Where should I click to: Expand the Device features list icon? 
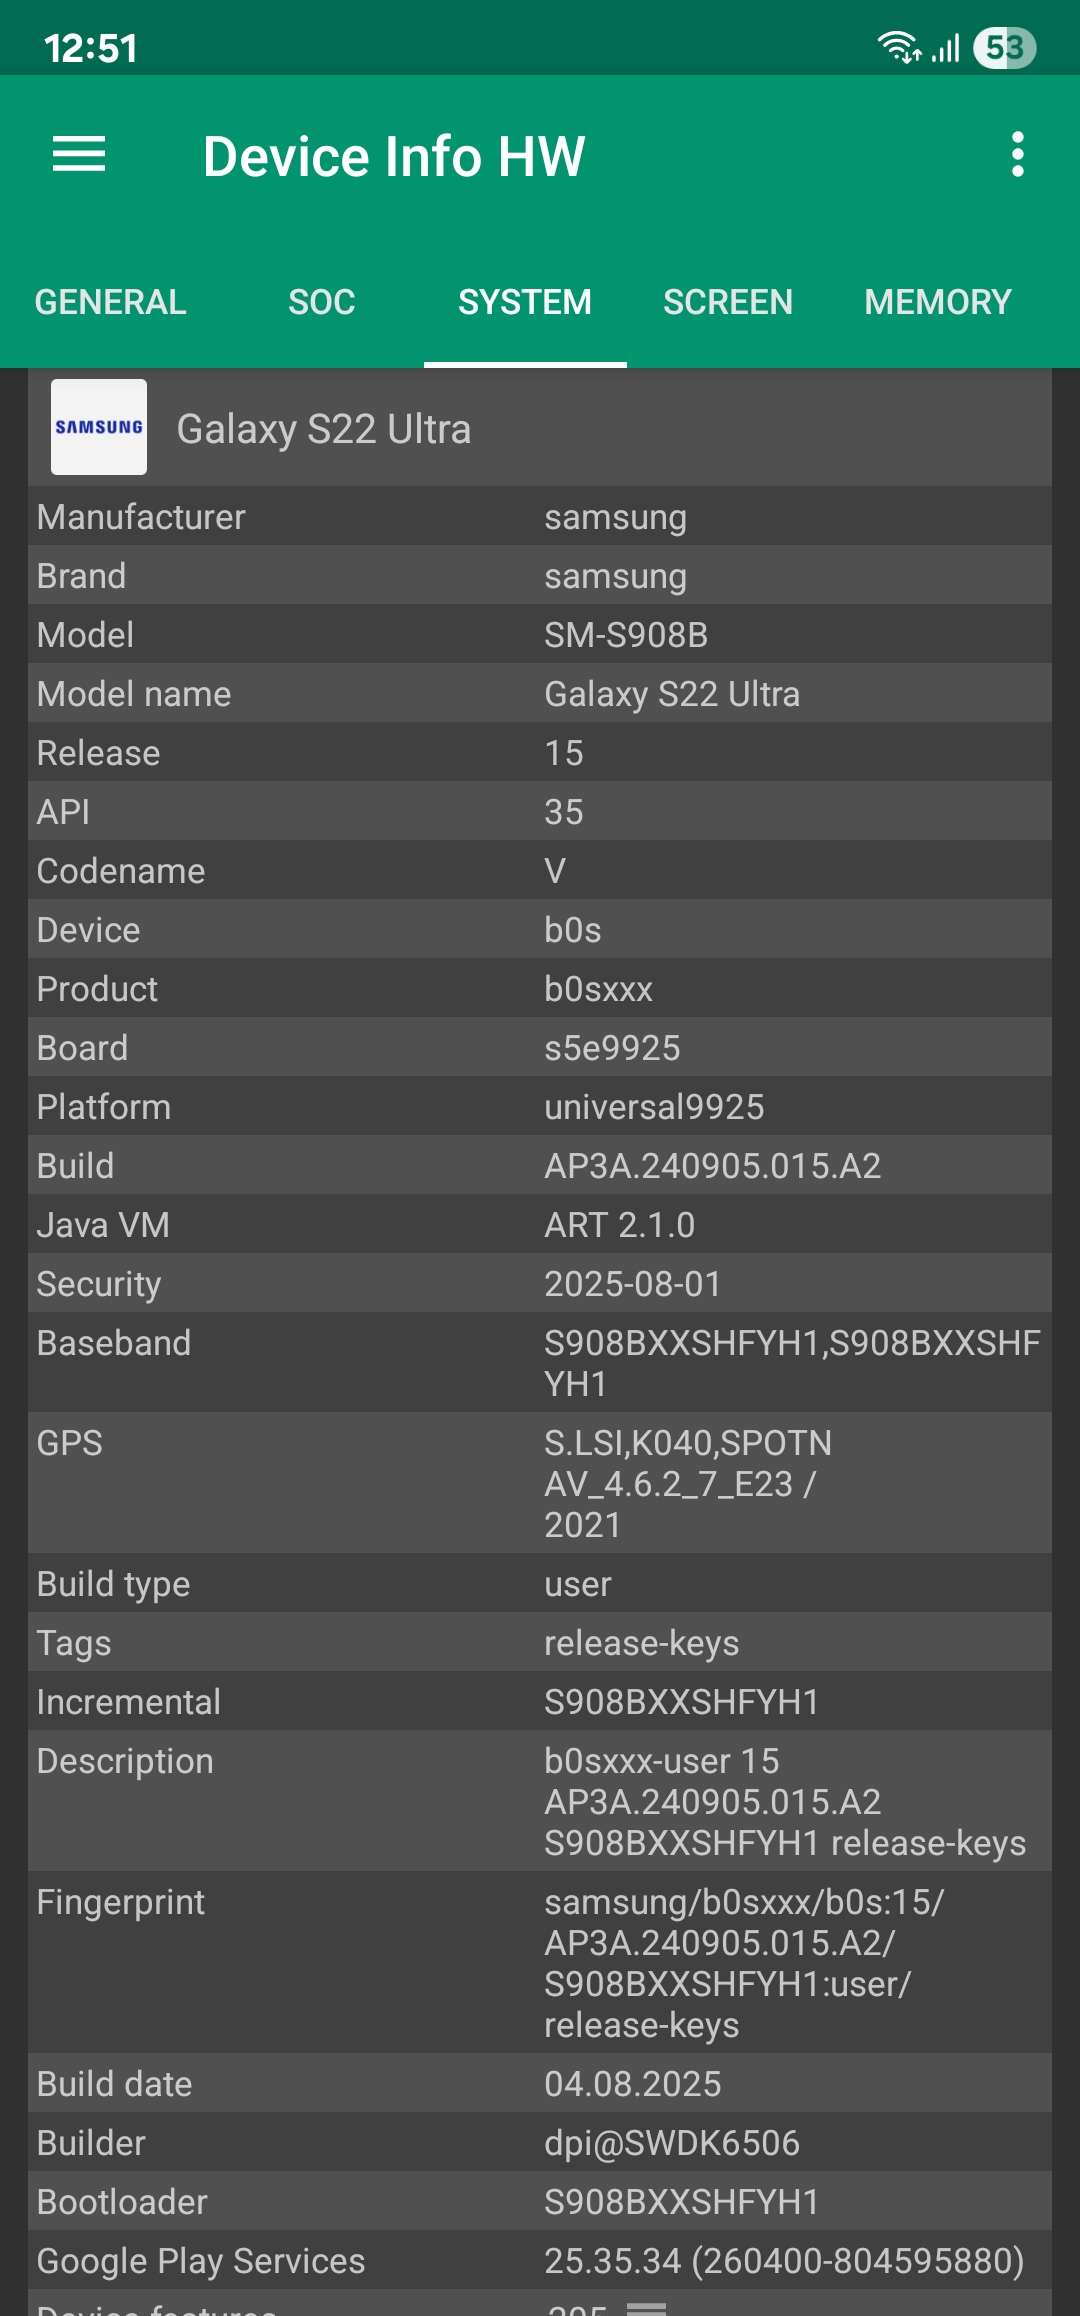tap(646, 2306)
